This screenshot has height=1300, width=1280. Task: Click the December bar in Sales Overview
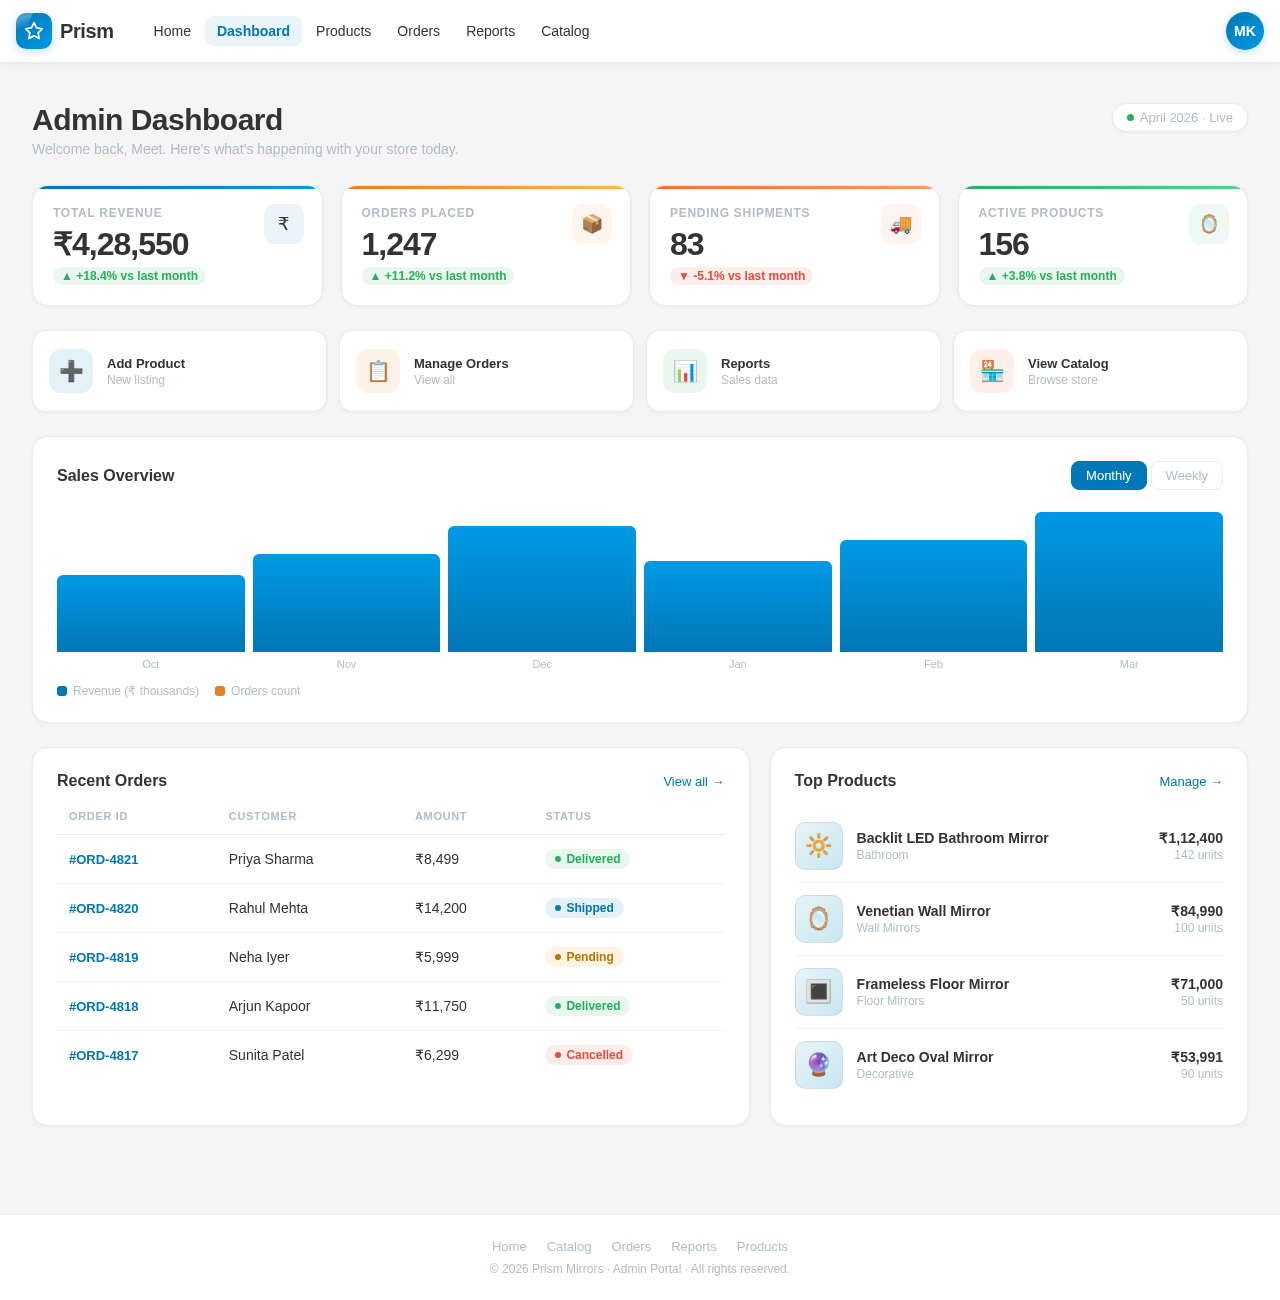(541, 588)
